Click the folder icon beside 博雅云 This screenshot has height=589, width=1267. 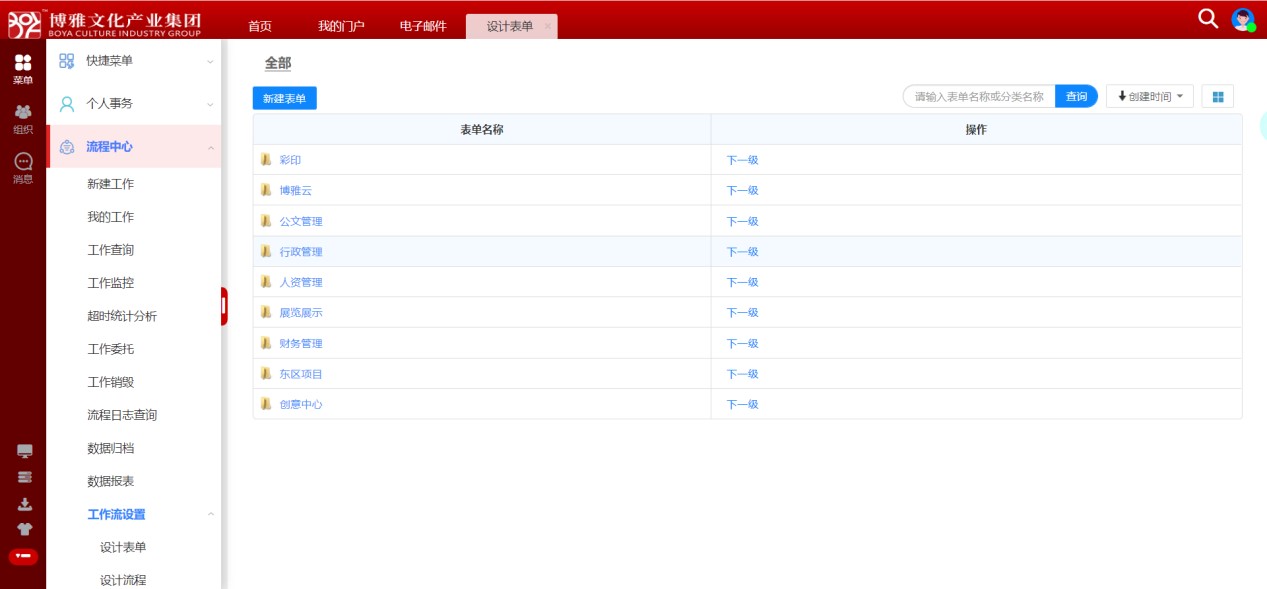pos(266,190)
